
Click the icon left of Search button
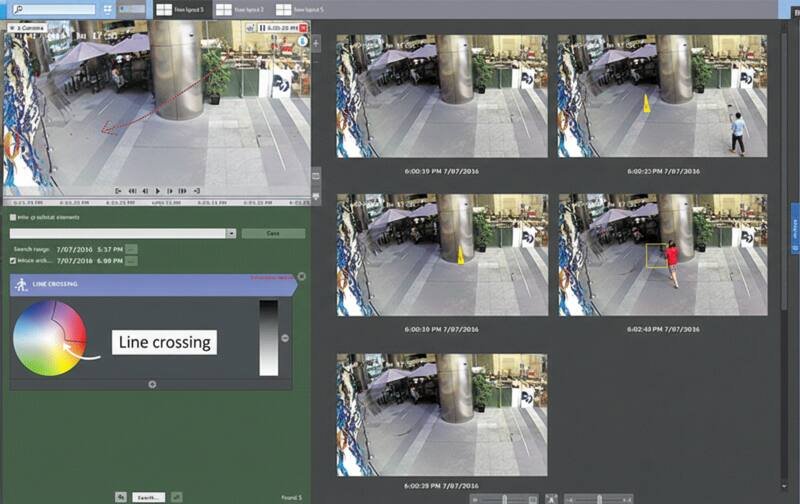click(121, 496)
